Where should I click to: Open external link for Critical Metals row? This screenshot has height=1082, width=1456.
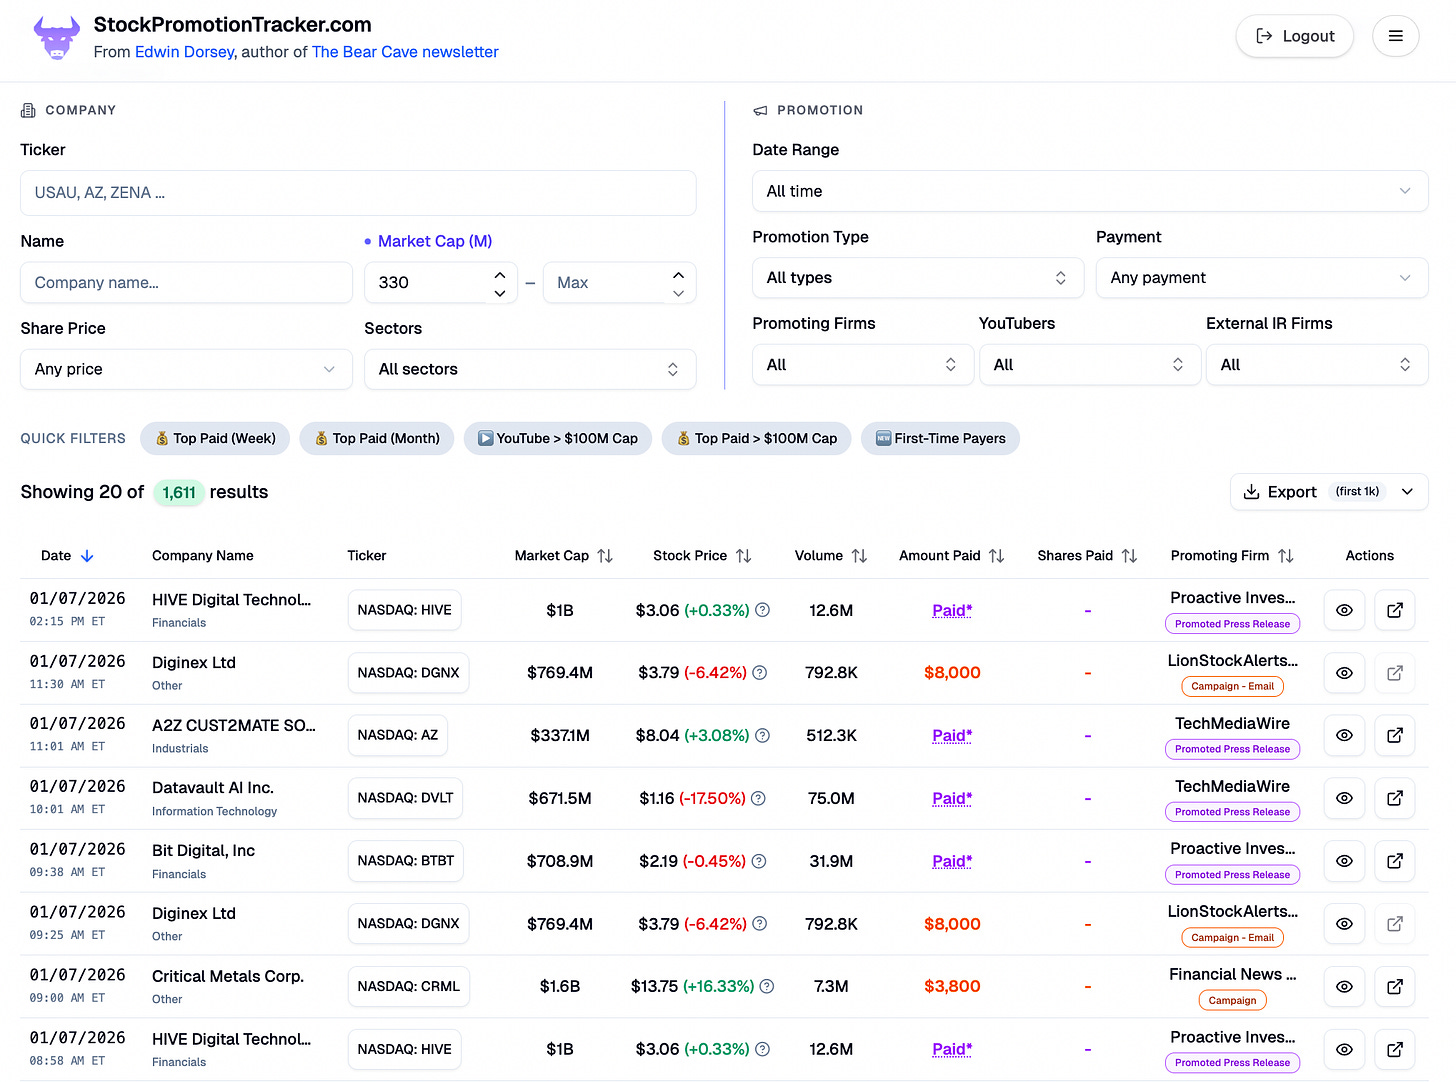(1394, 986)
